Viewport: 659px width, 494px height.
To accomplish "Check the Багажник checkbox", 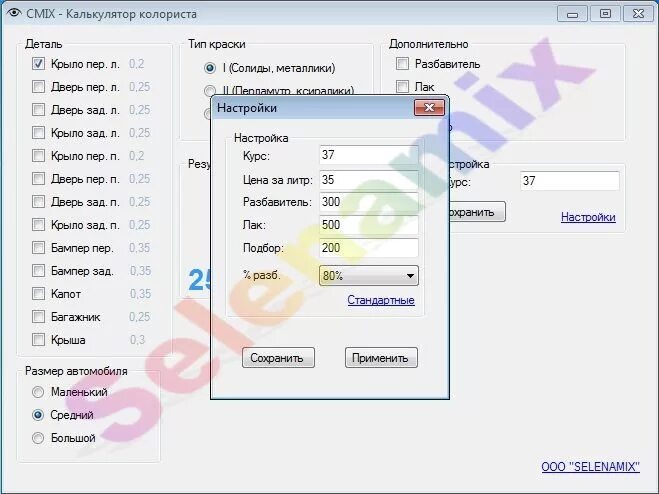I will [x=38, y=317].
